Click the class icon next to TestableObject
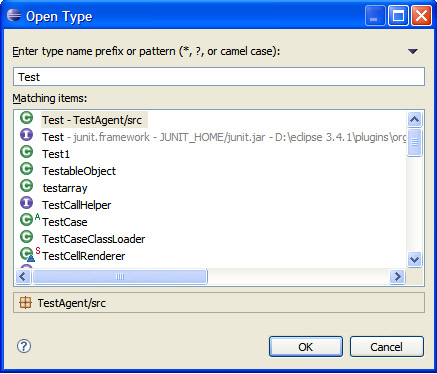Viewport: 437px width, 374px height. pyautogui.click(x=26, y=169)
